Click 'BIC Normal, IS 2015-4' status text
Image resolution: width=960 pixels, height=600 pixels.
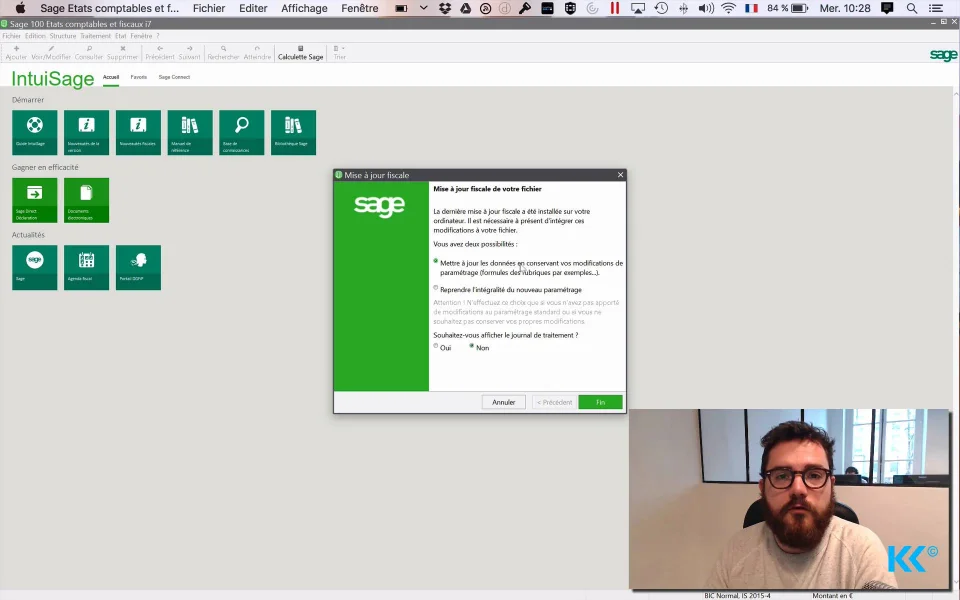pyautogui.click(x=737, y=596)
